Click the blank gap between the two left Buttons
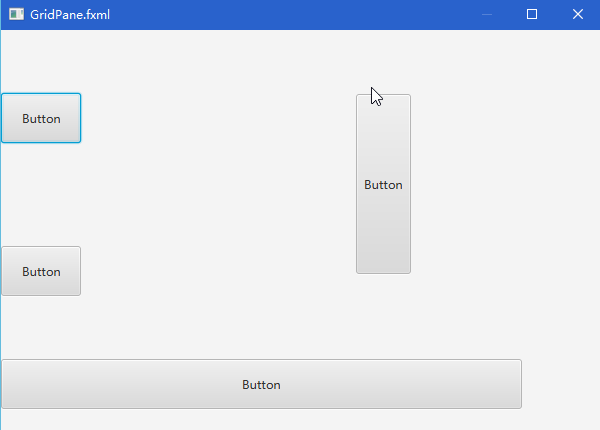Image resolution: width=600 pixels, height=430 pixels. [41, 195]
